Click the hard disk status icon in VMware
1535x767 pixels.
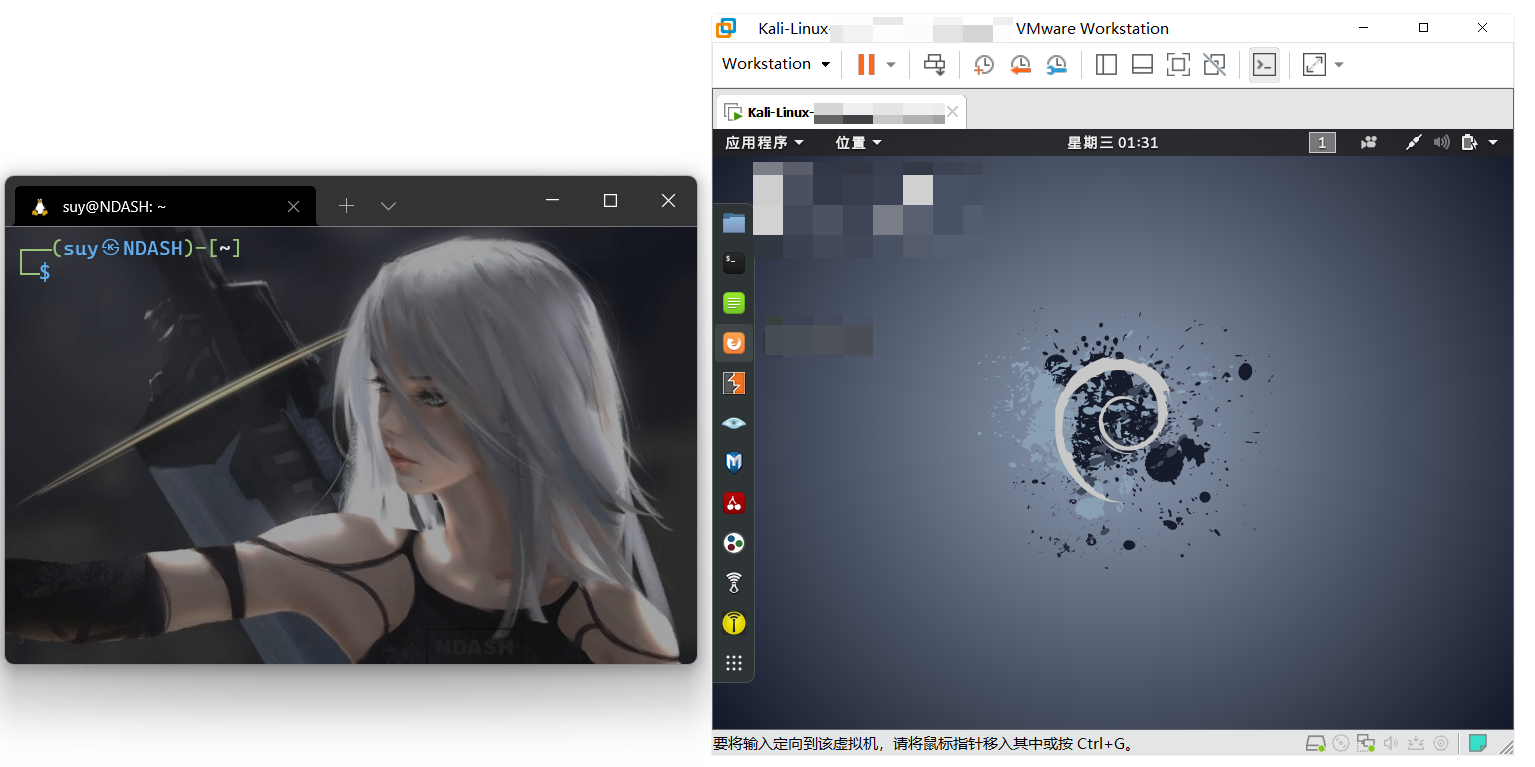(1316, 743)
